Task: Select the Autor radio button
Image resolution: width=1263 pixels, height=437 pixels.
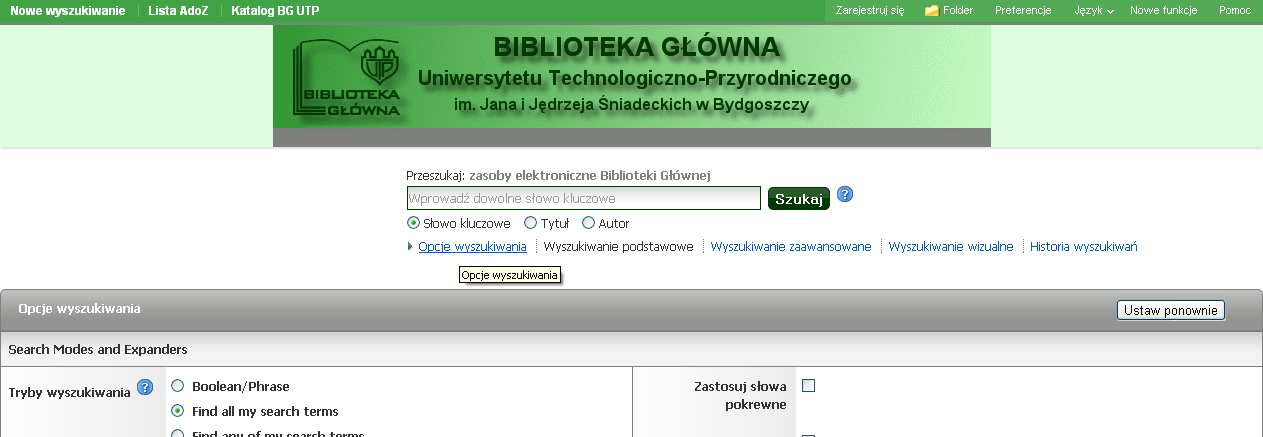Action: pyautogui.click(x=588, y=223)
